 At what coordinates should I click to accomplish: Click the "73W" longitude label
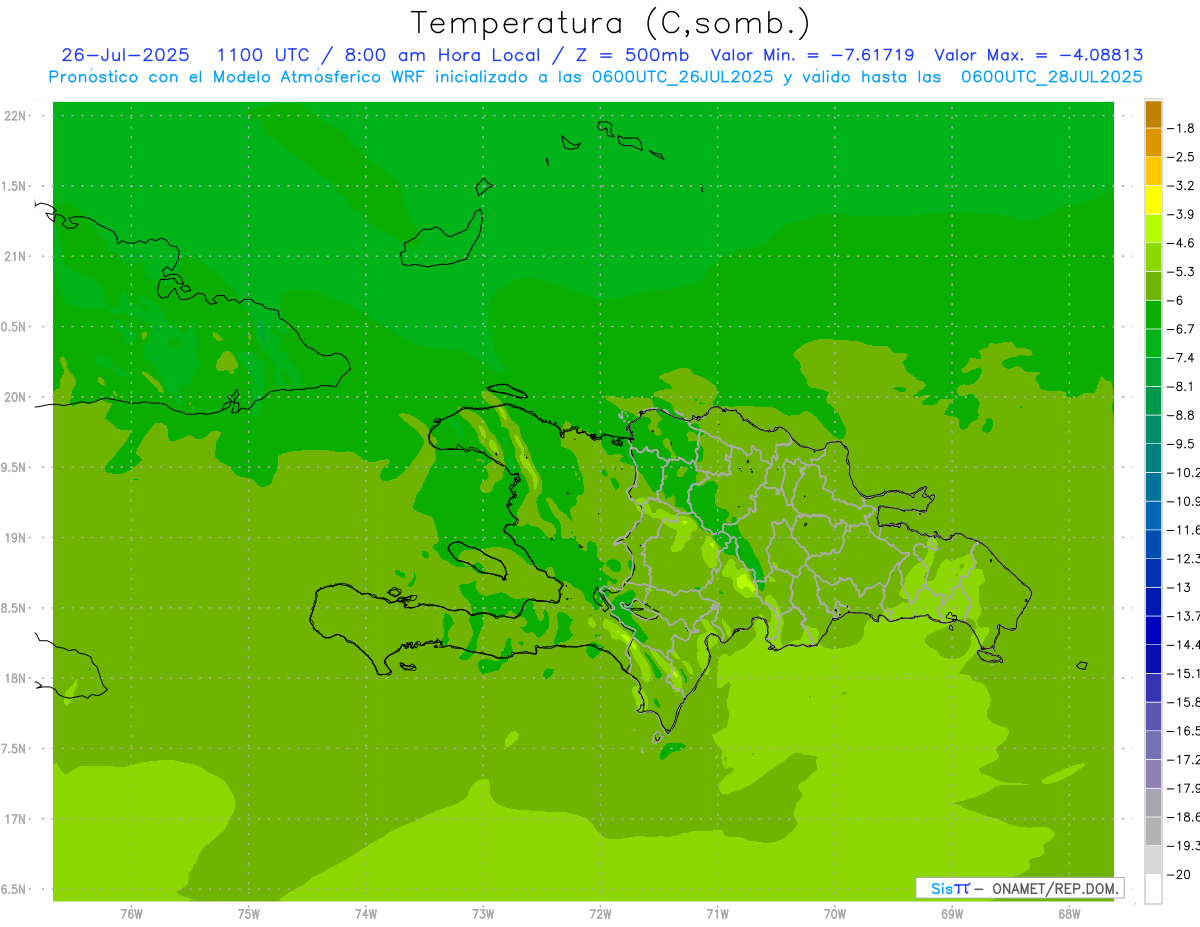[x=483, y=913]
